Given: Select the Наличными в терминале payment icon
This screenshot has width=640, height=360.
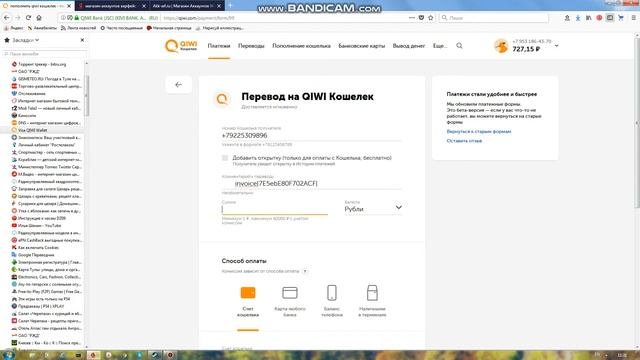Looking at the screenshot, I should 372,293.
